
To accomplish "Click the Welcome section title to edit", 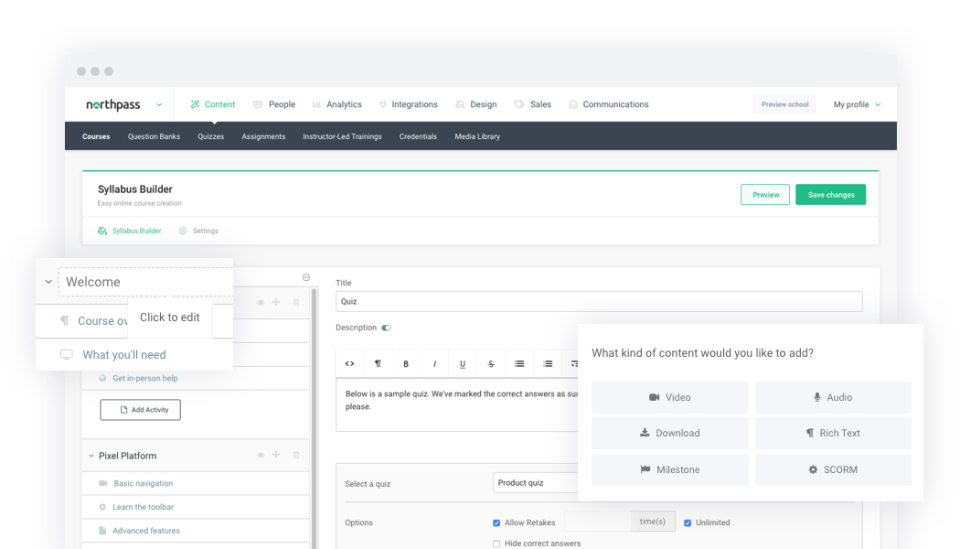I will pos(146,282).
